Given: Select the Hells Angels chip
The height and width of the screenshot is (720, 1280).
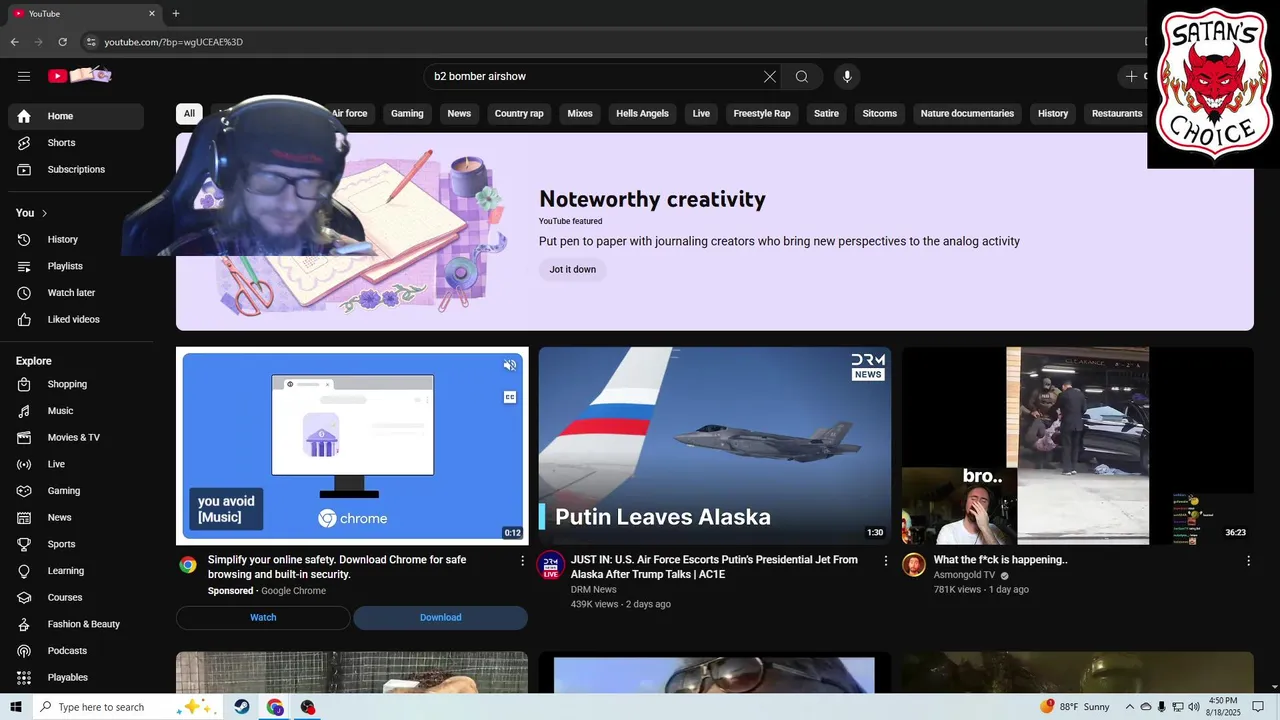Looking at the screenshot, I should pos(642,114).
